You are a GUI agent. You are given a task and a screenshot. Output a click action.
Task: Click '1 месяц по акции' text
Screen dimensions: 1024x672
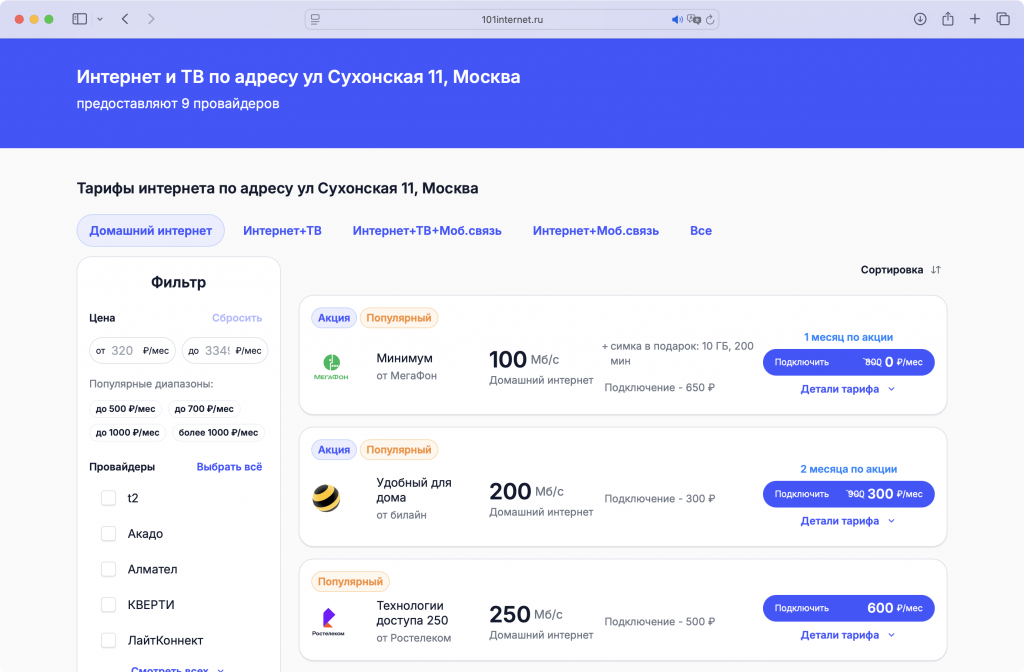848,337
